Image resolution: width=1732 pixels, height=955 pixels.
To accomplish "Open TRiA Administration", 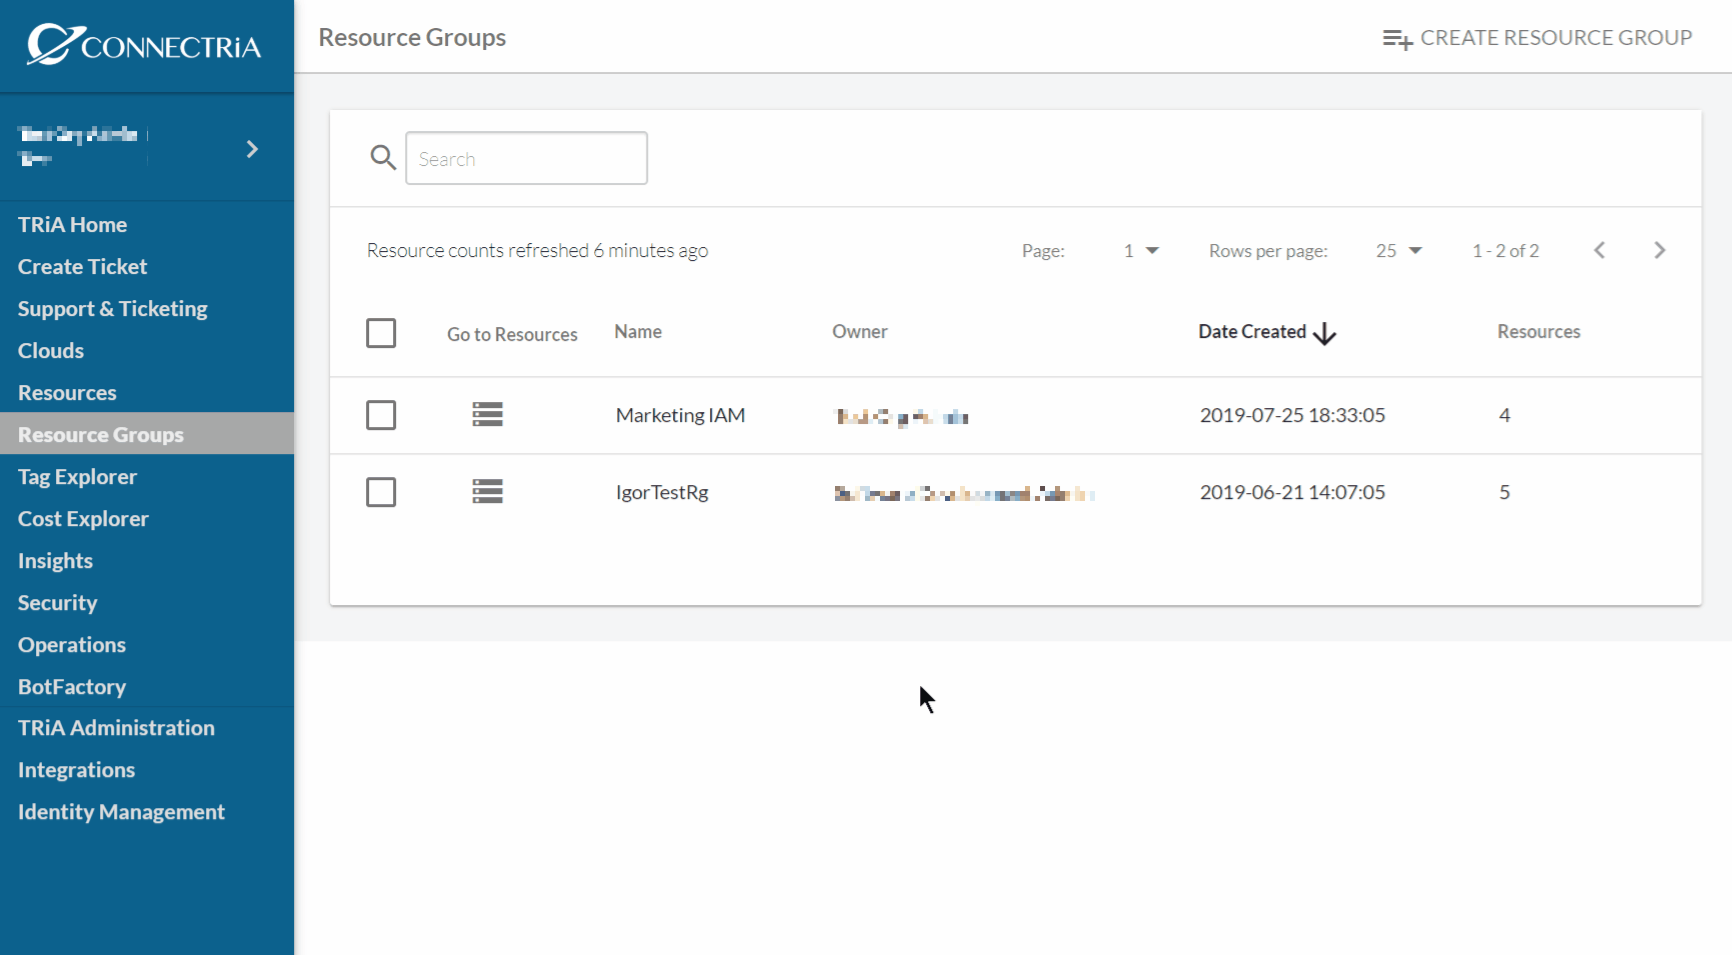I will [116, 728].
